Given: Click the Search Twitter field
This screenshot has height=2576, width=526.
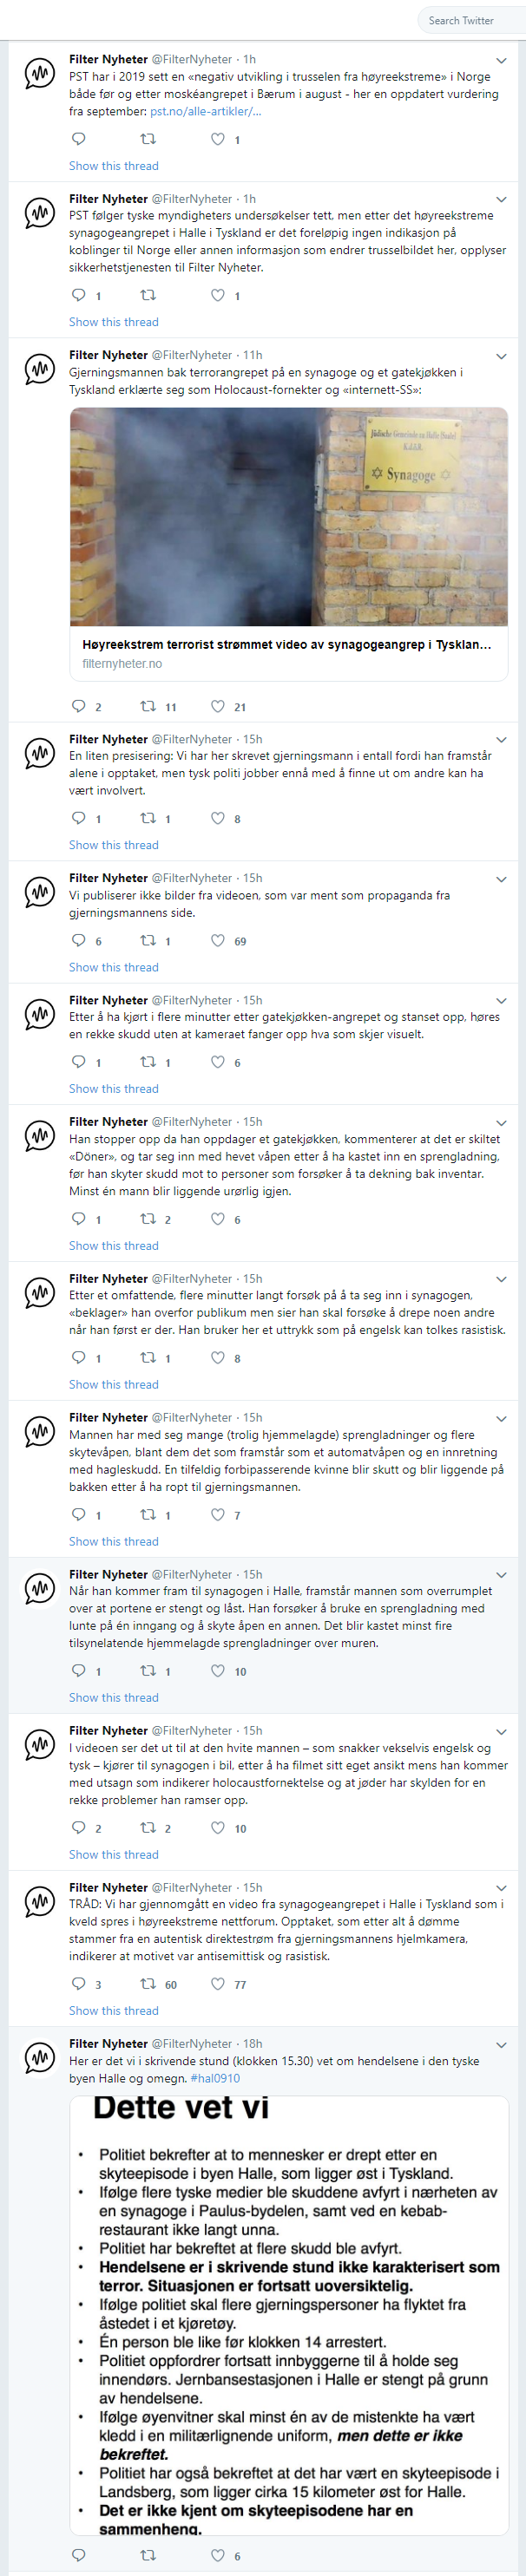Looking at the screenshot, I should pyautogui.click(x=467, y=20).
